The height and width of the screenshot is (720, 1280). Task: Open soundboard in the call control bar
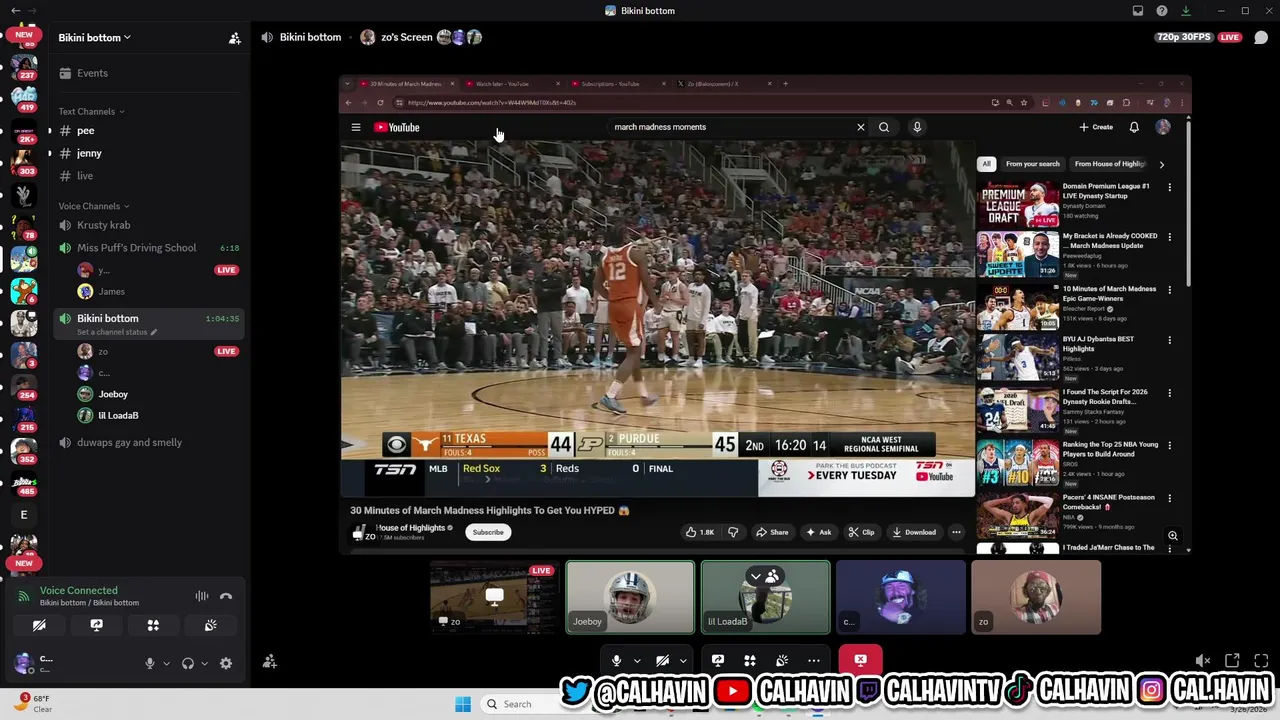(x=782, y=660)
